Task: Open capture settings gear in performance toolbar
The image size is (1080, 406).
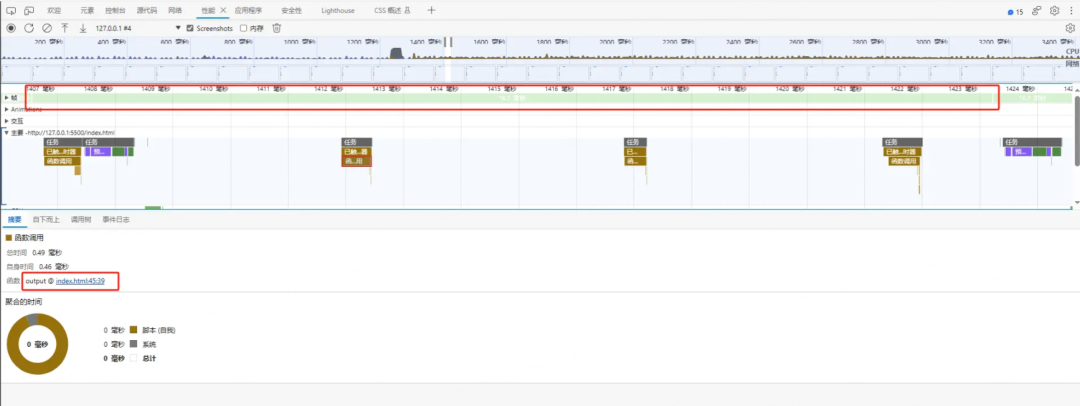Action: click(1070, 28)
